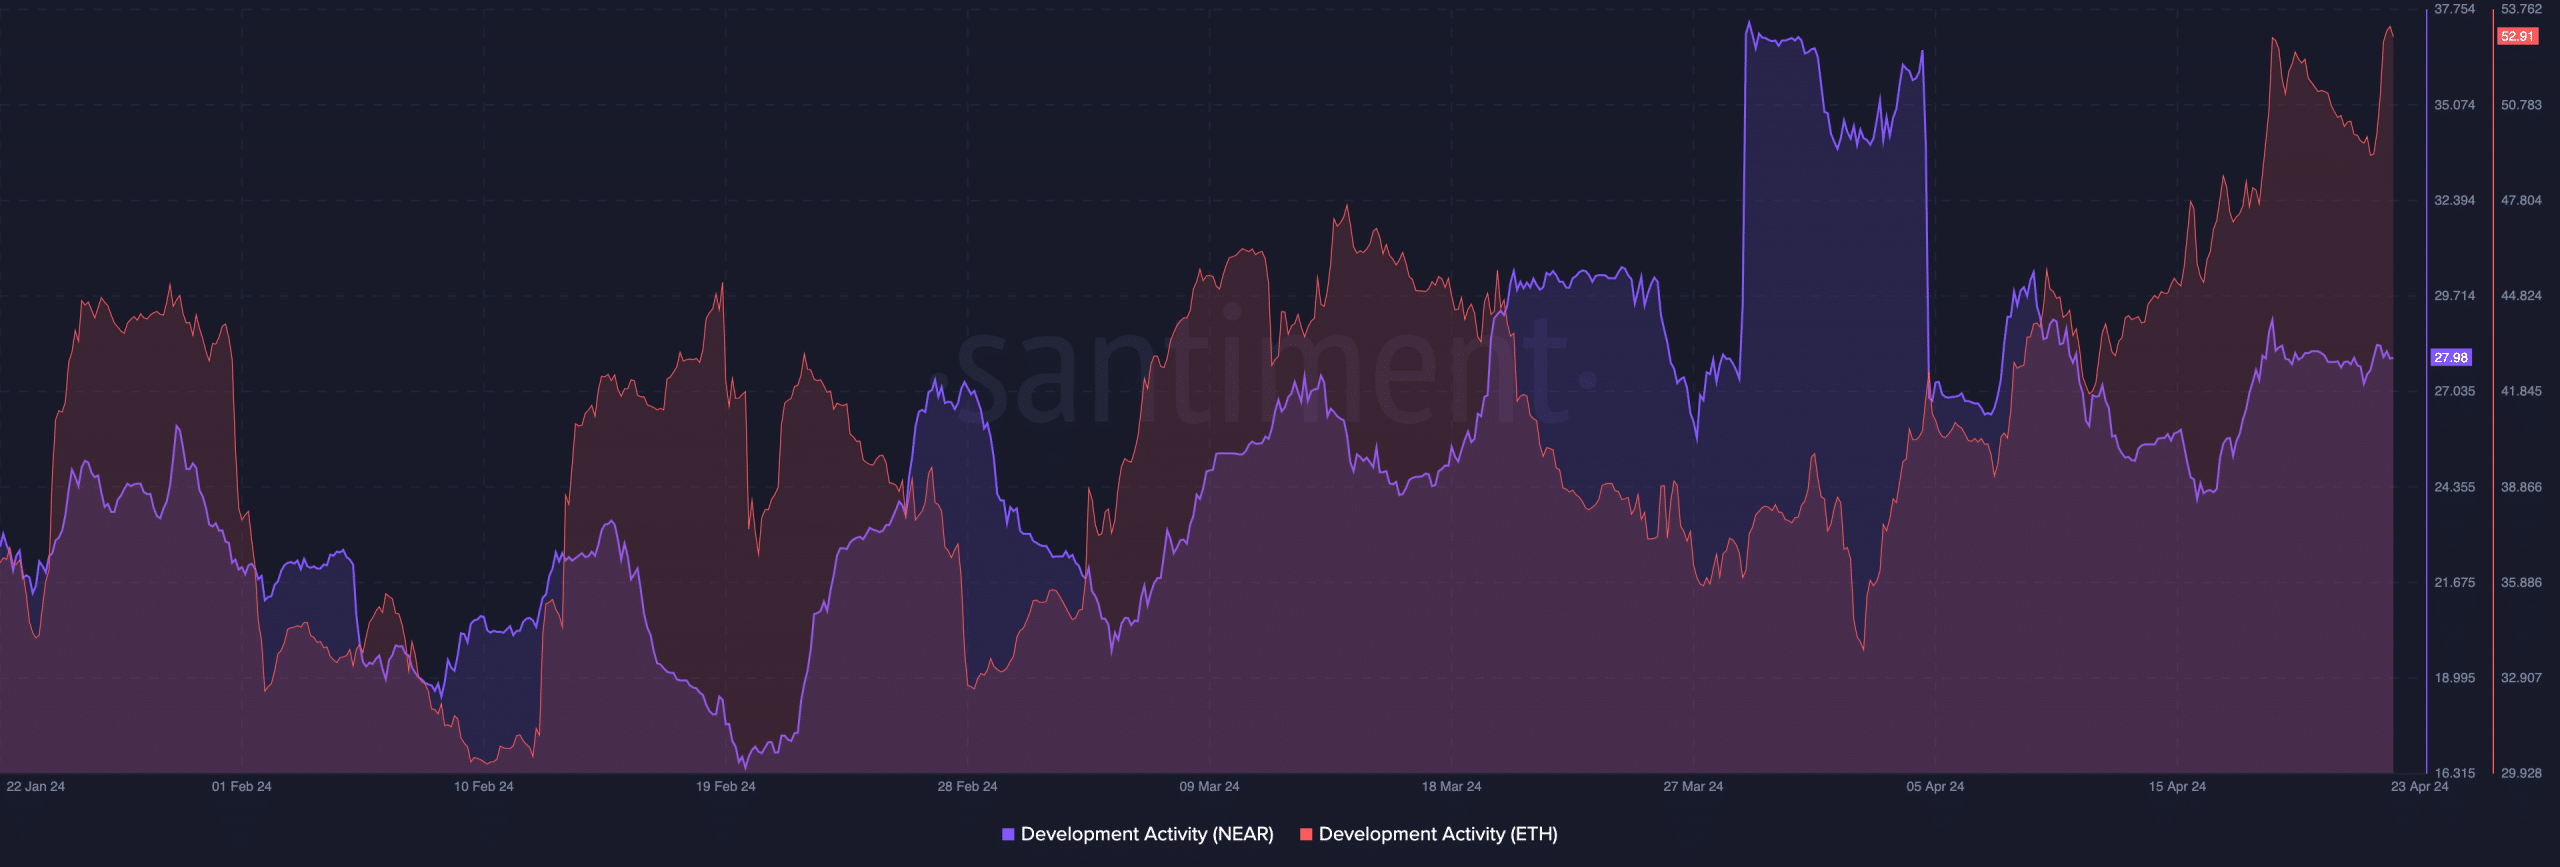The height and width of the screenshot is (867, 2560).
Task: Click the 23 Apr 24 date label
Action: point(2419,786)
